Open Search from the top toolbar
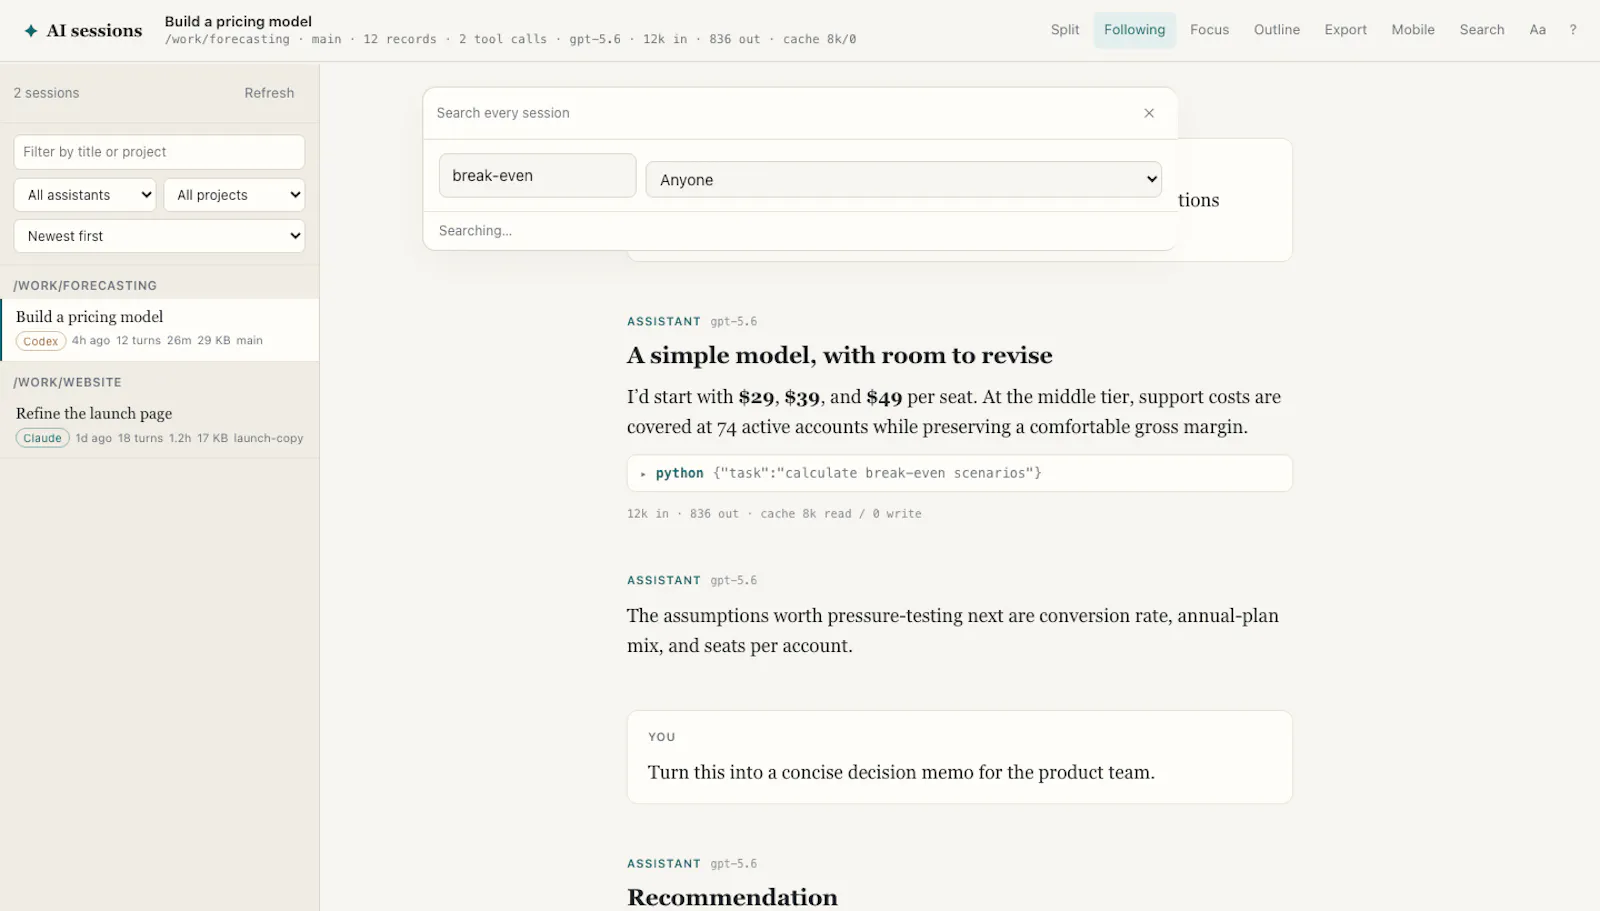The width and height of the screenshot is (1600, 911). [1481, 30]
